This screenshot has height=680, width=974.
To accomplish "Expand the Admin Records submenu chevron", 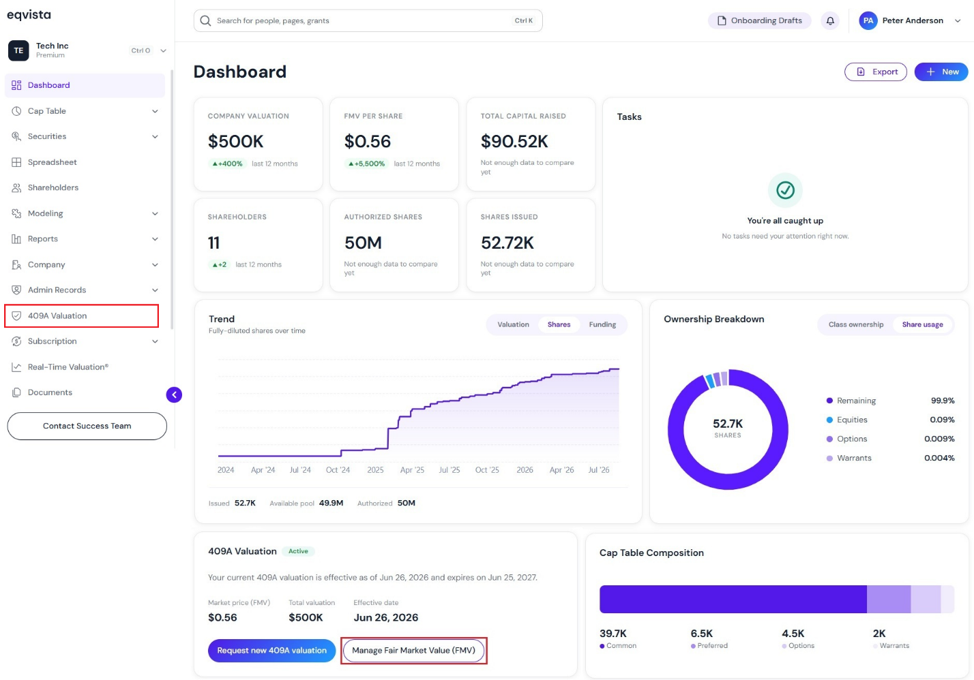I will [155, 290].
